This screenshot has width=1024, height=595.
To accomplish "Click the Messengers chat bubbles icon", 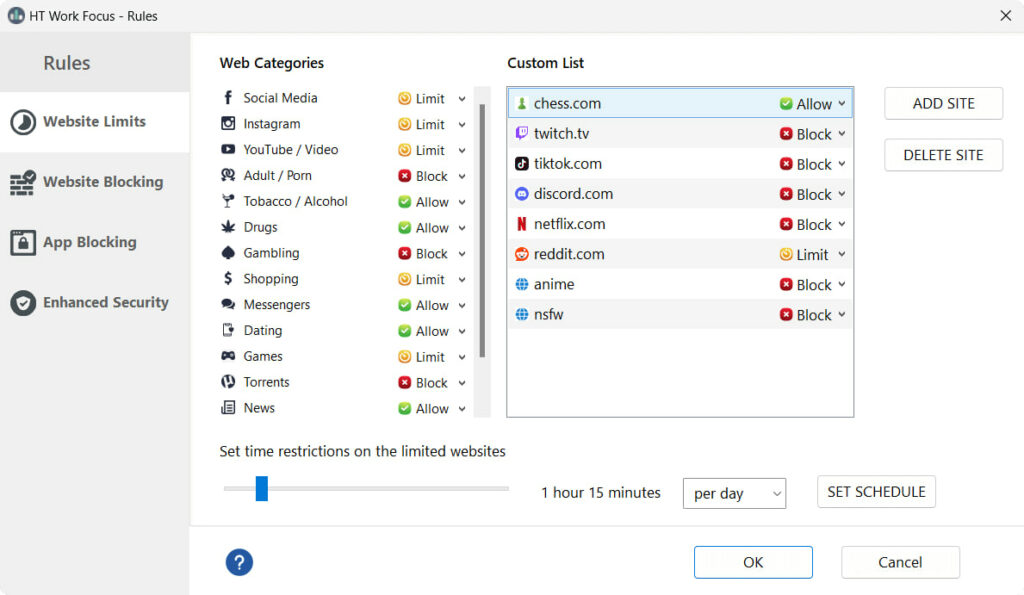I will tap(228, 304).
